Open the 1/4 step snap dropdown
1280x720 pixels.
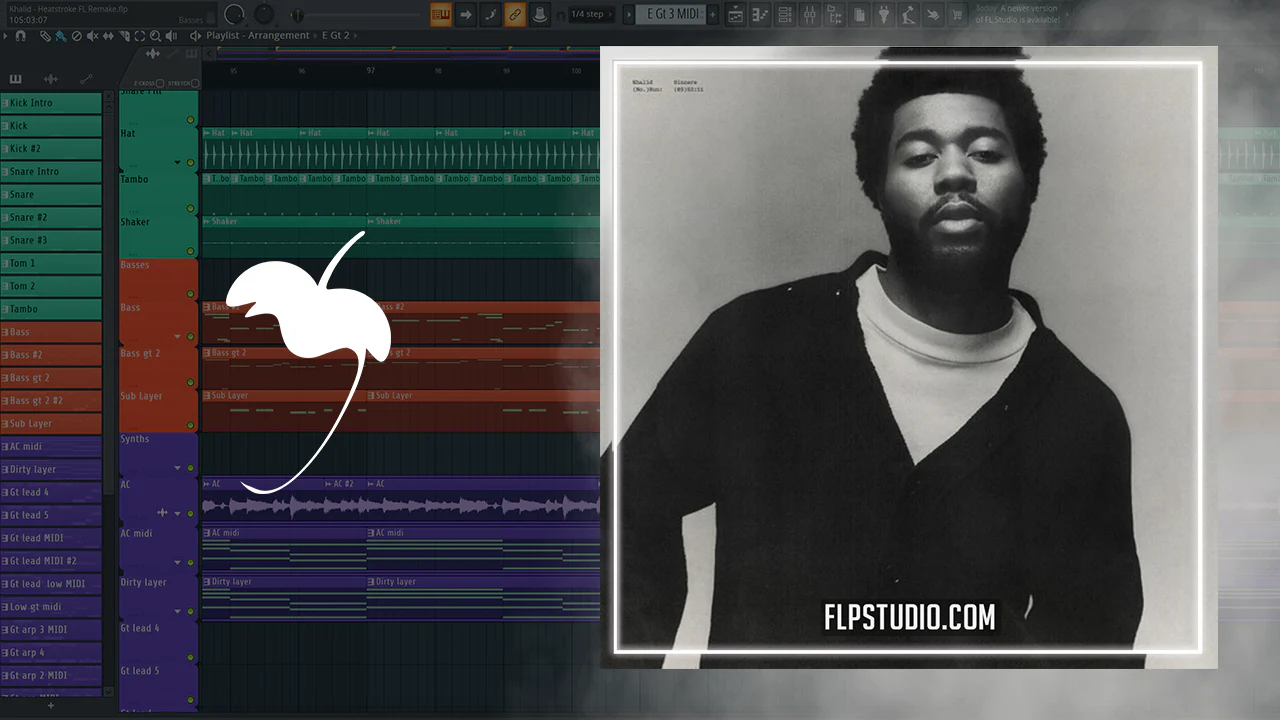point(592,14)
